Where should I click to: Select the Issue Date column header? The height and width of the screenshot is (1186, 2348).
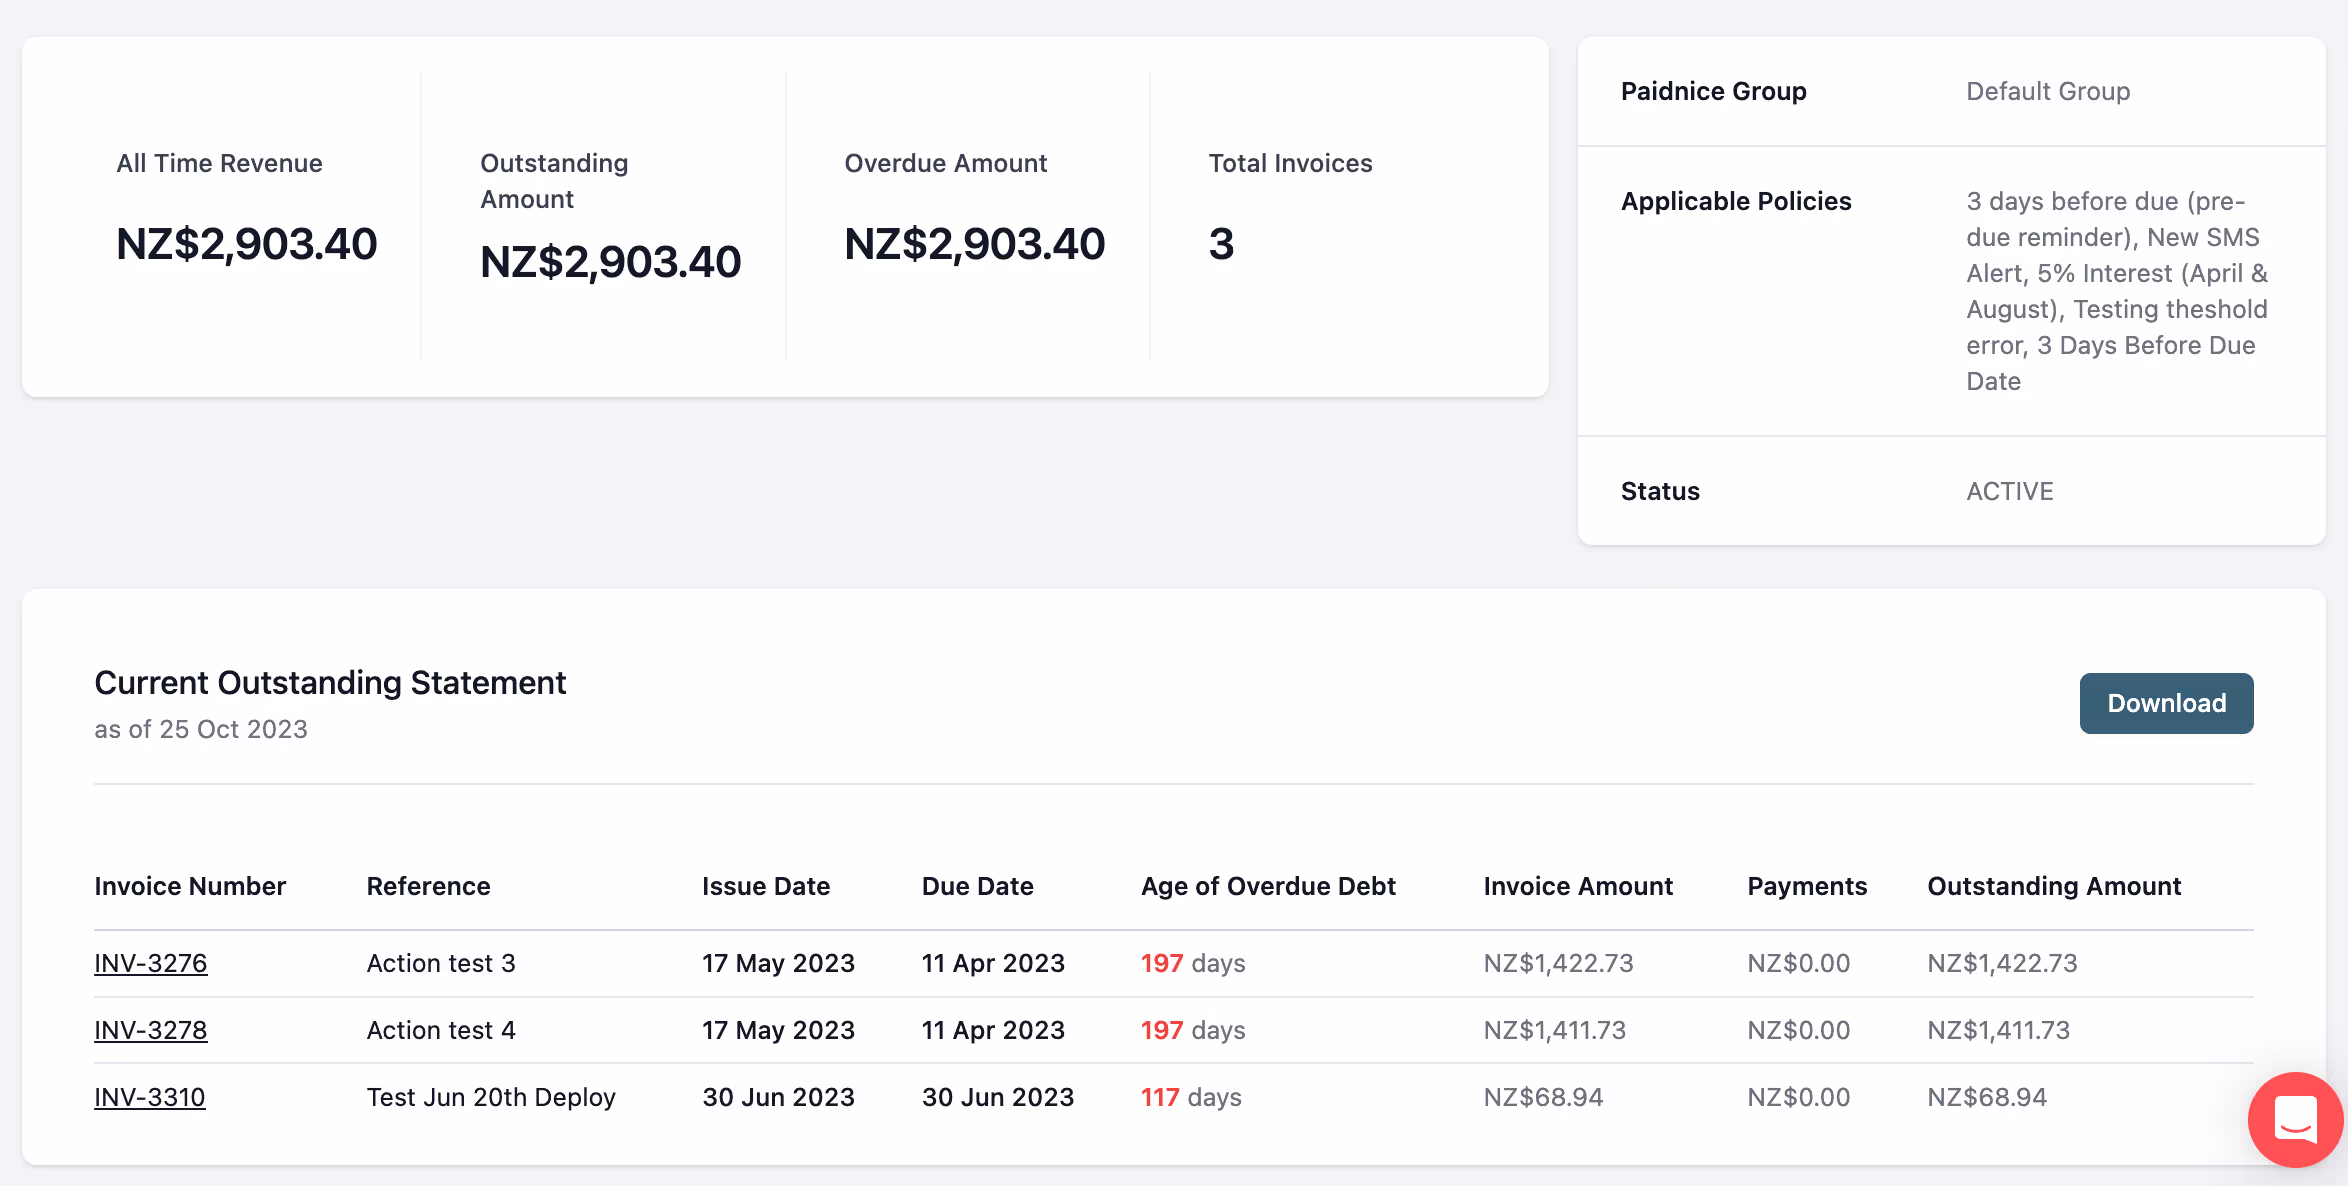pos(766,886)
